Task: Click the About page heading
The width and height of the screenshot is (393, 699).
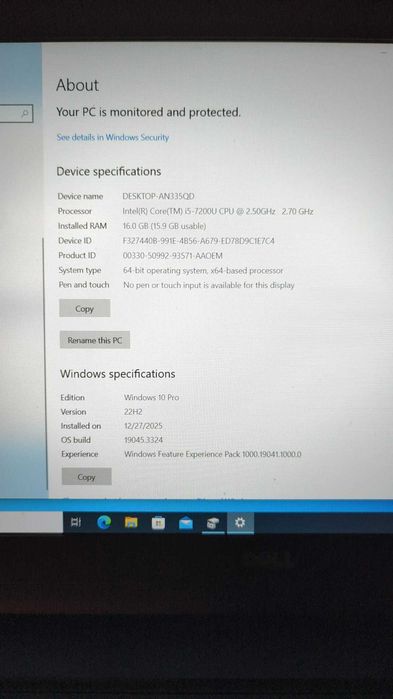Action: [x=78, y=85]
